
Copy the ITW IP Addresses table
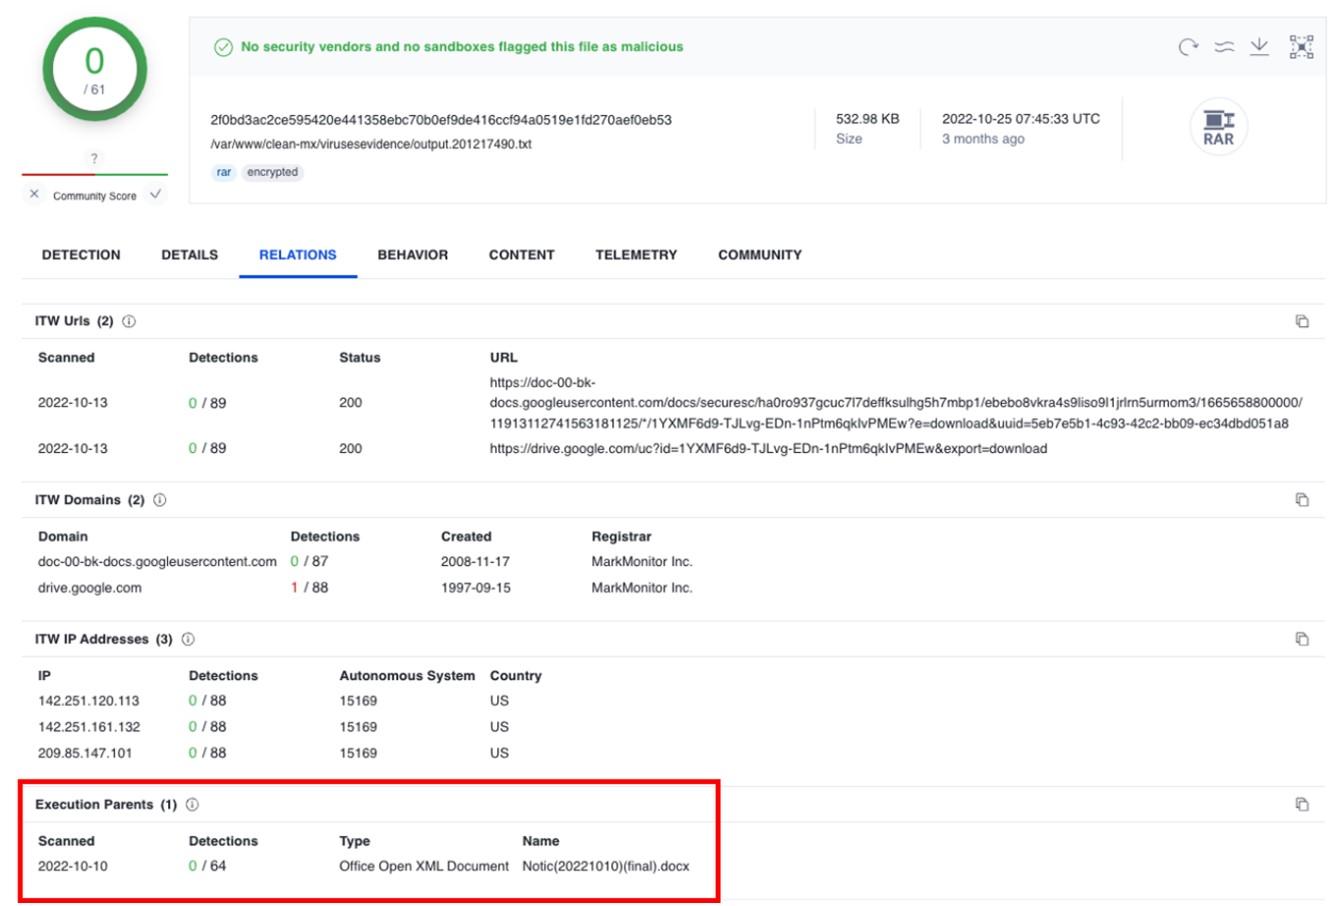pyautogui.click(x=1302, y=639)
